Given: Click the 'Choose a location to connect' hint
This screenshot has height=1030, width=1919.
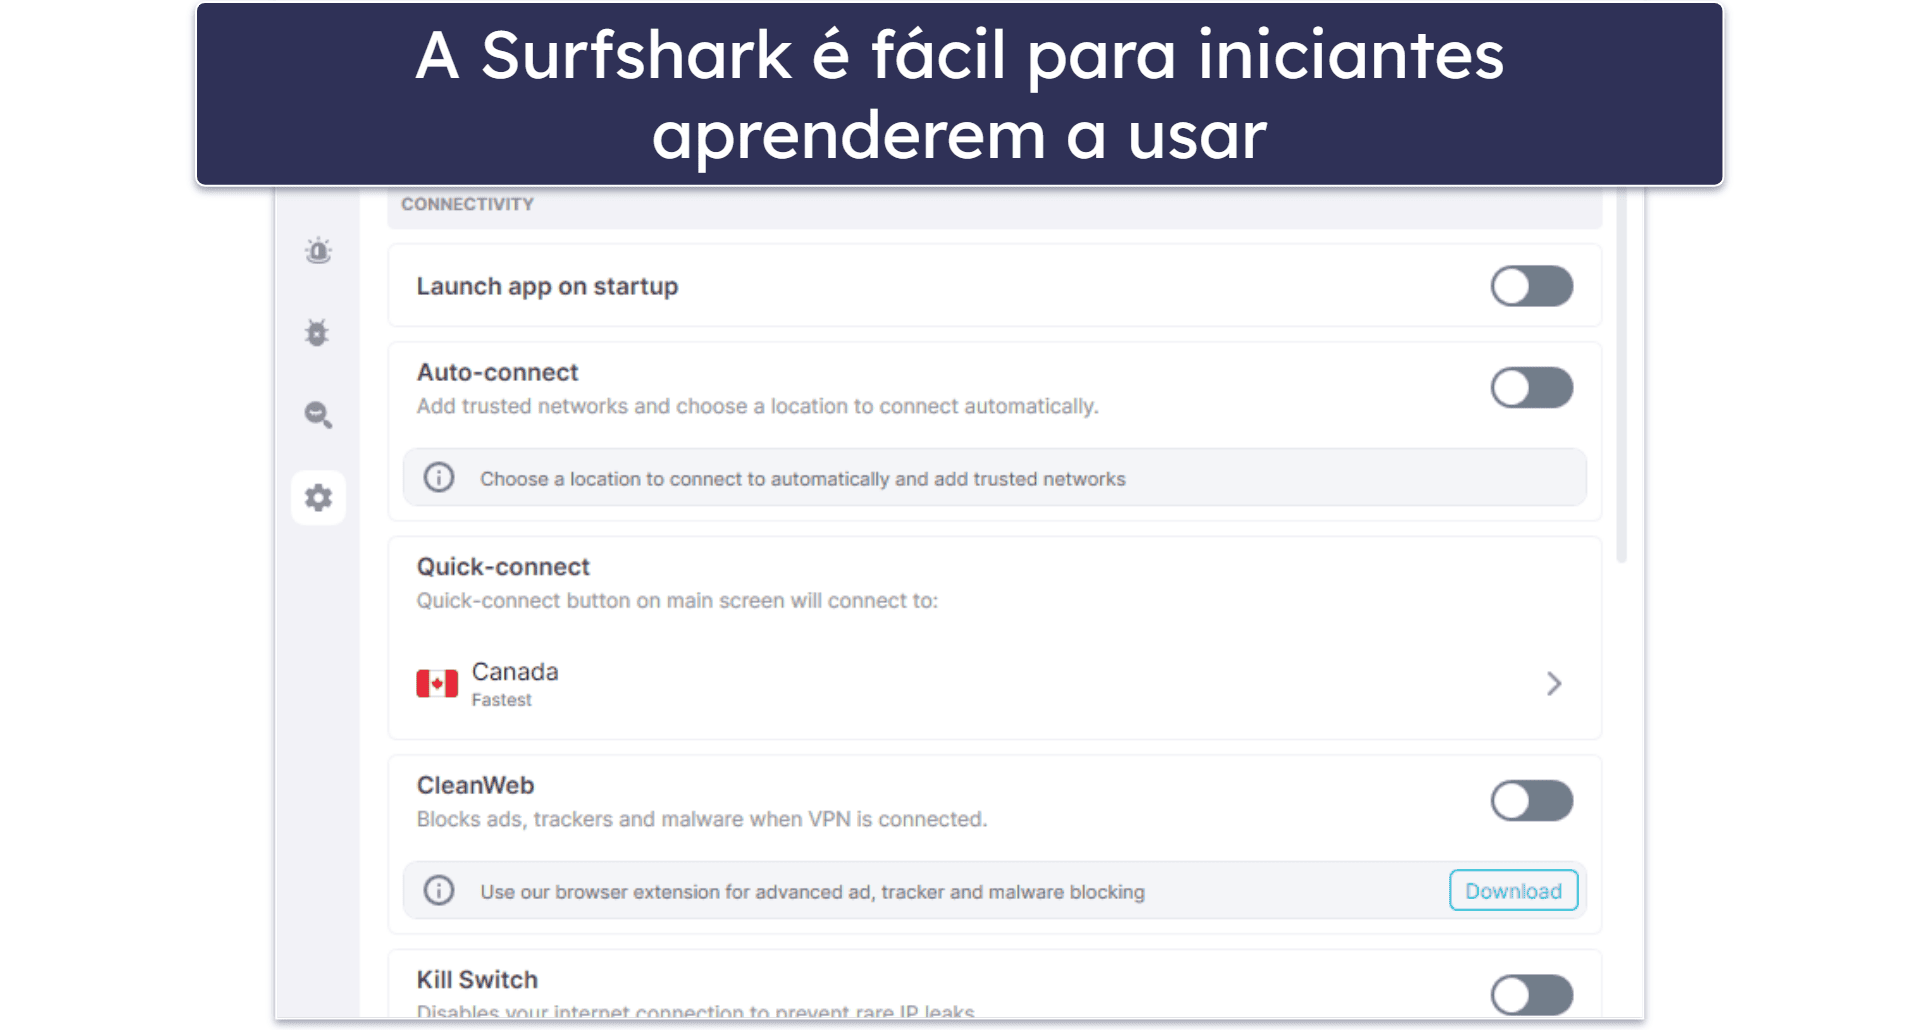Looking at the screenshot, I should click(x=802, y=479).
